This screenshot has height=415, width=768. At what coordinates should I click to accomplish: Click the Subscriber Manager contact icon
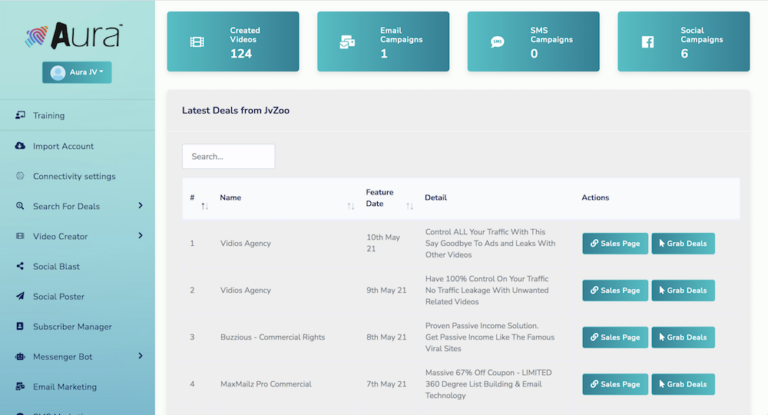(x=20, y=326)
